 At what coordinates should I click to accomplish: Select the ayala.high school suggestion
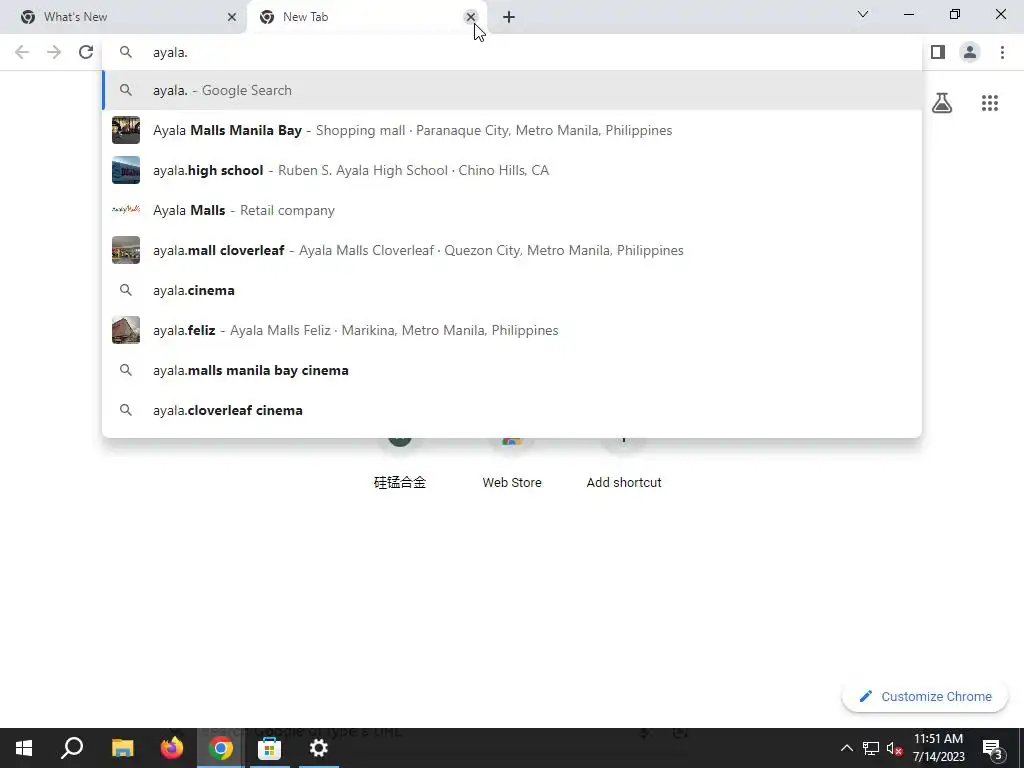point(512,170)
